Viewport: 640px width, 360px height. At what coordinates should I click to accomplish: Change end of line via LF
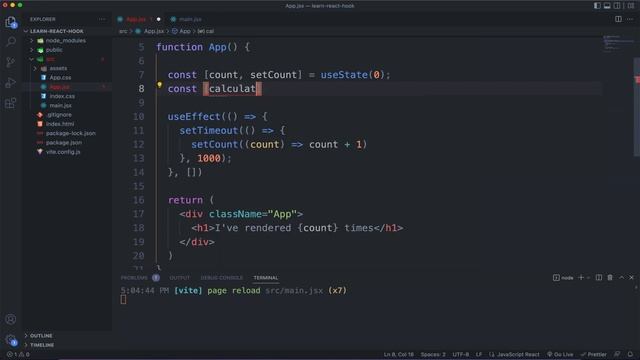click(x=479, y=354)
